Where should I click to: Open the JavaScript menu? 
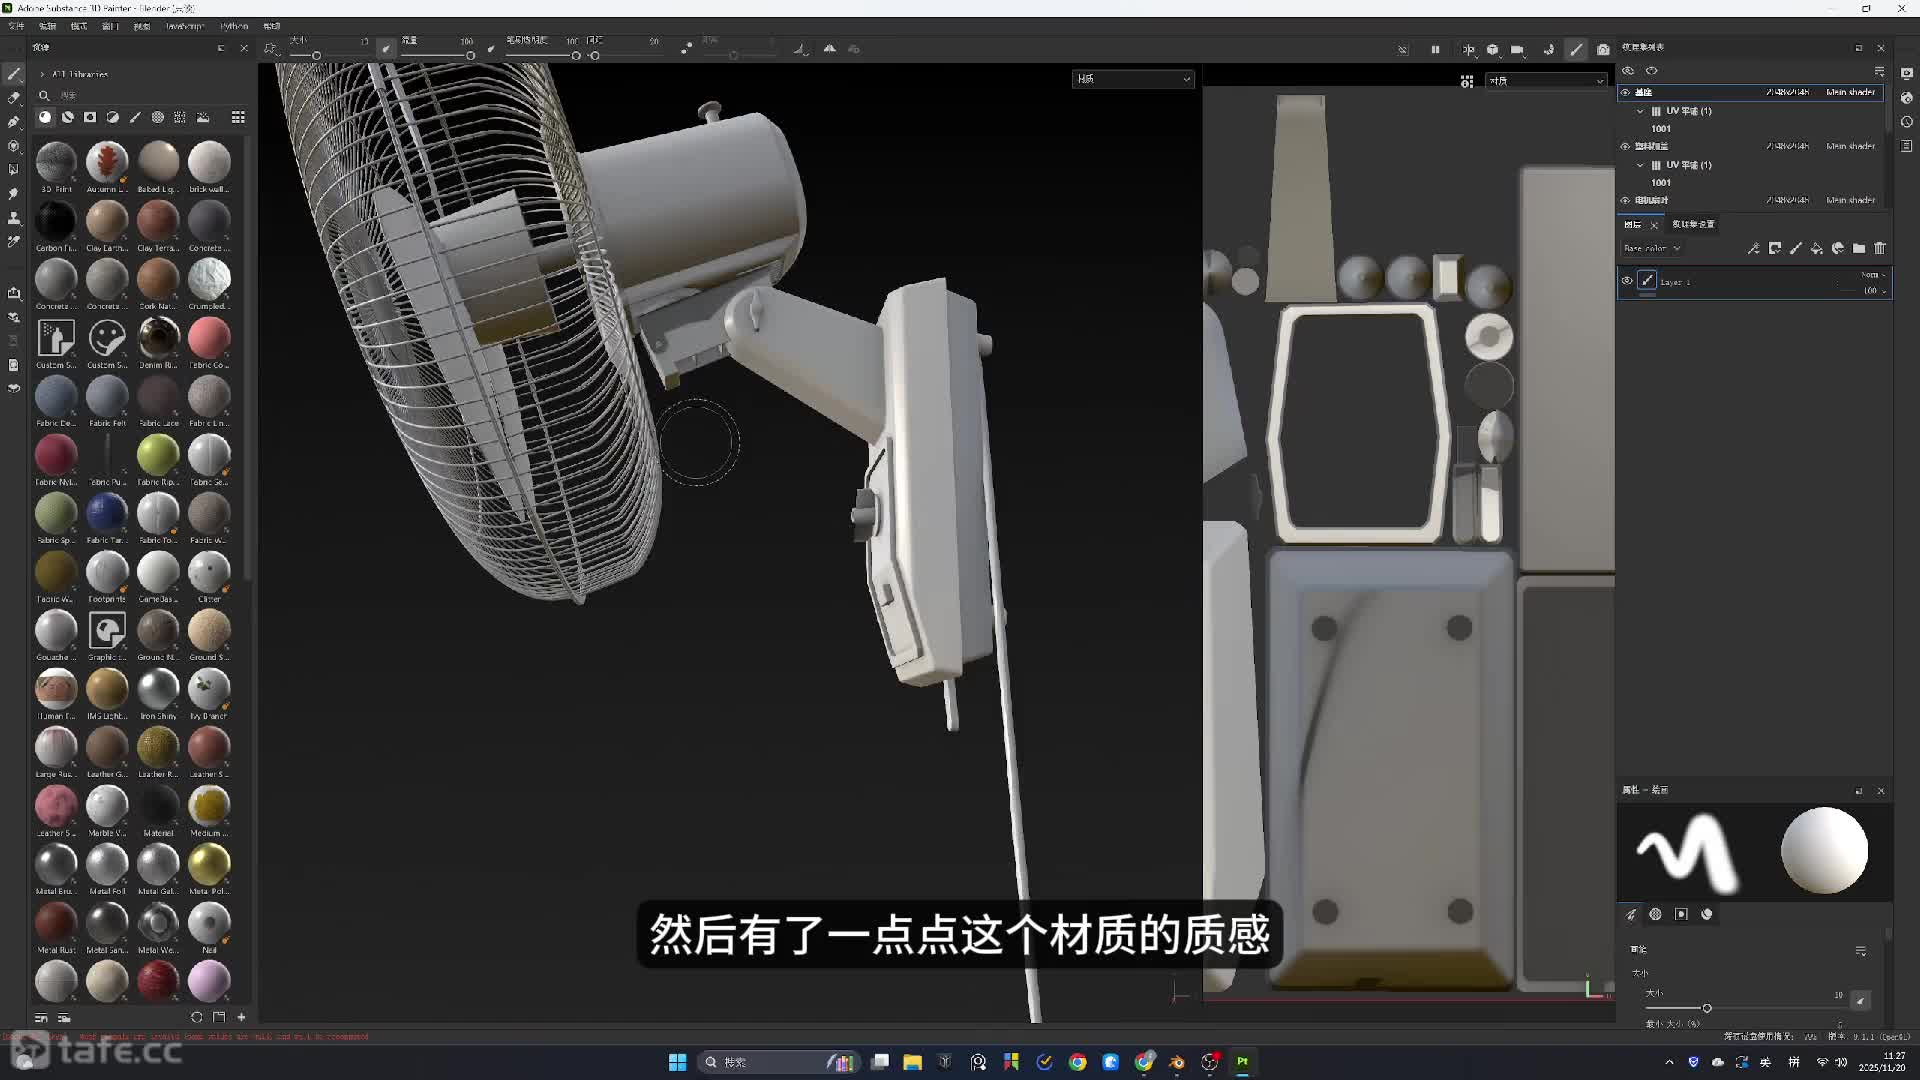[184, 26]
